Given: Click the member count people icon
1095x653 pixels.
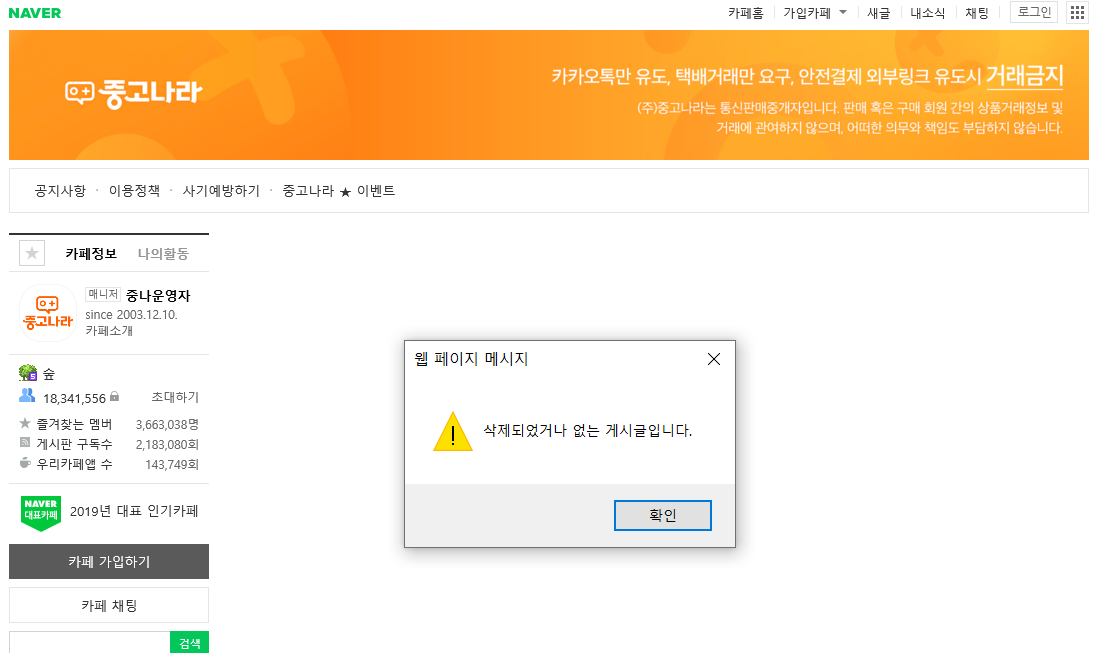Looking at the screenshot, I should [27, 396].
